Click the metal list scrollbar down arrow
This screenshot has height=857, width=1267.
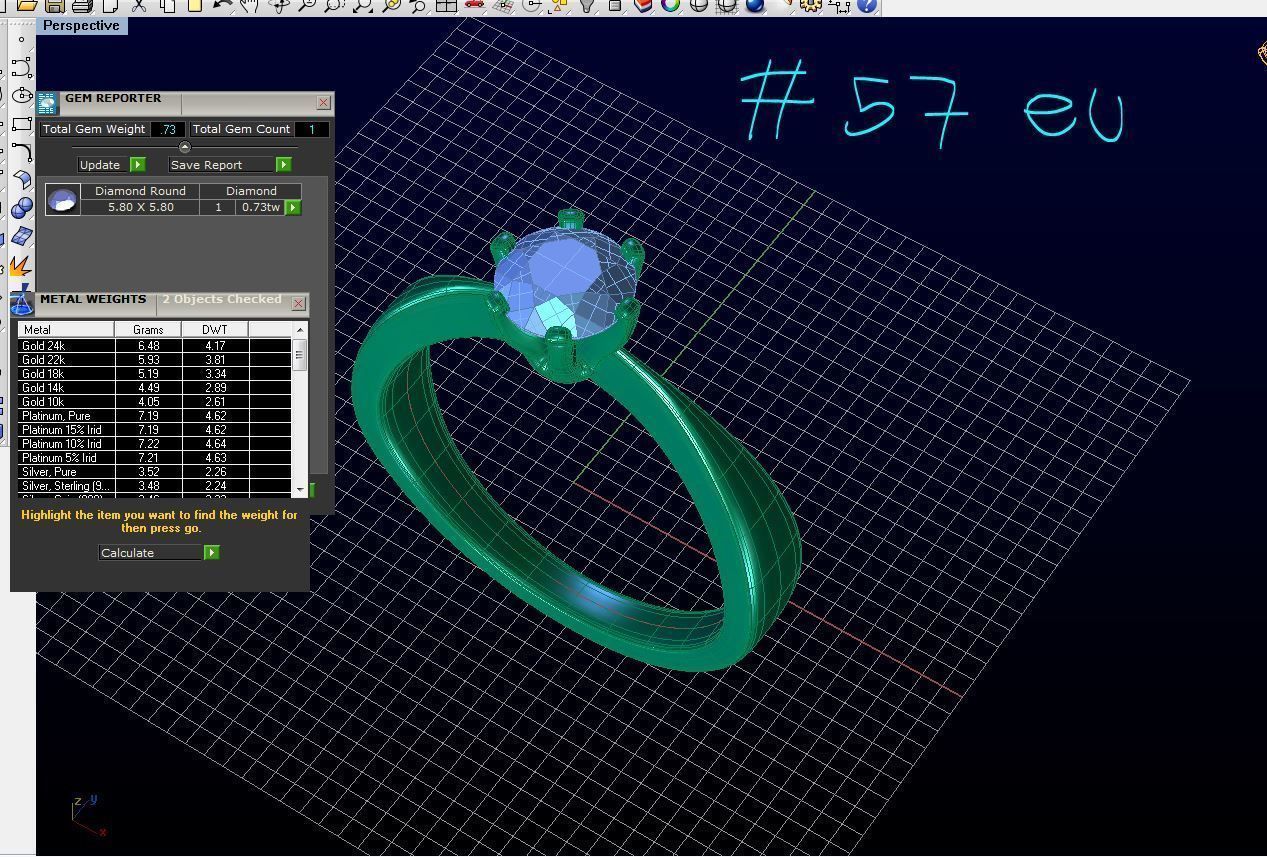pyautogui.click(x=299, y=488)
